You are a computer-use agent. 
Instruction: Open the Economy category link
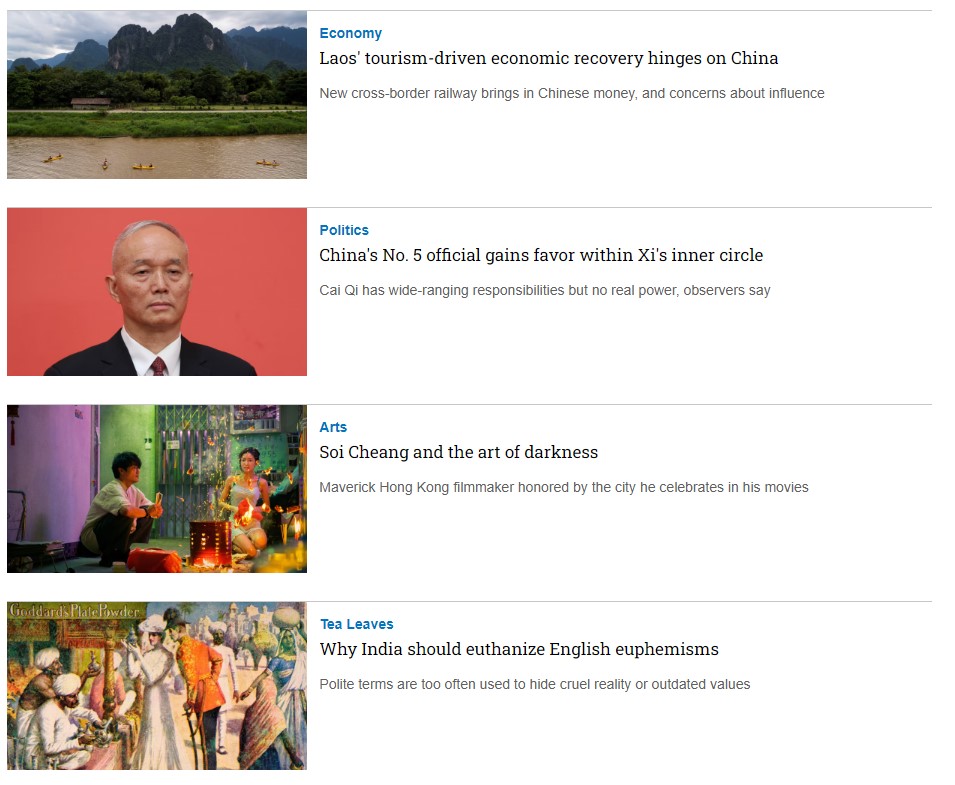click(350, 33)
